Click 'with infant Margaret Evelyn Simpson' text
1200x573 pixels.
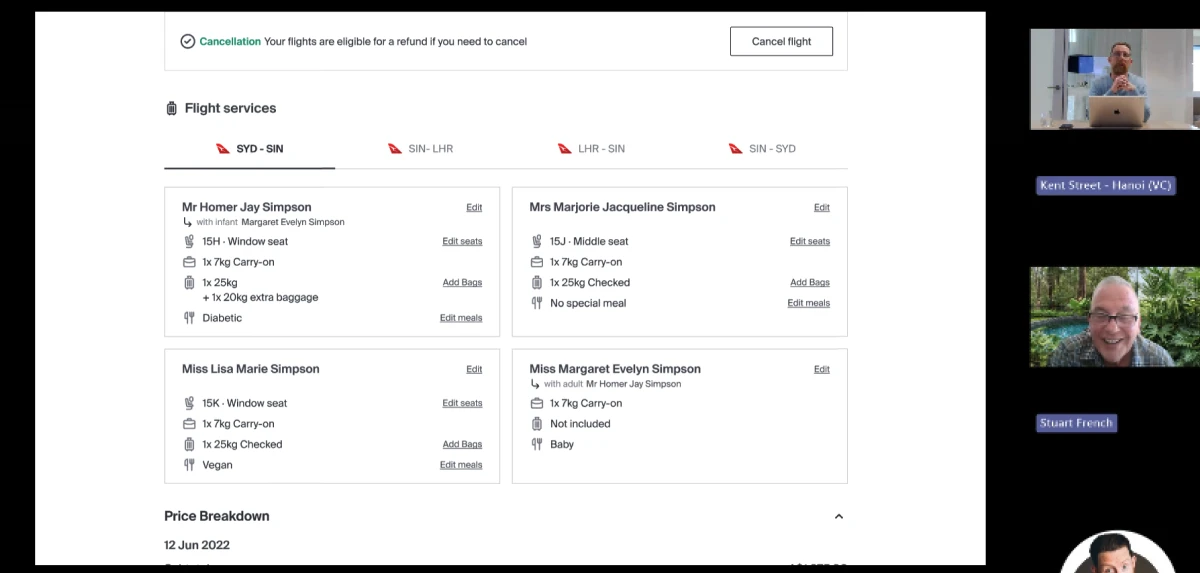click(x=270, y=222)
